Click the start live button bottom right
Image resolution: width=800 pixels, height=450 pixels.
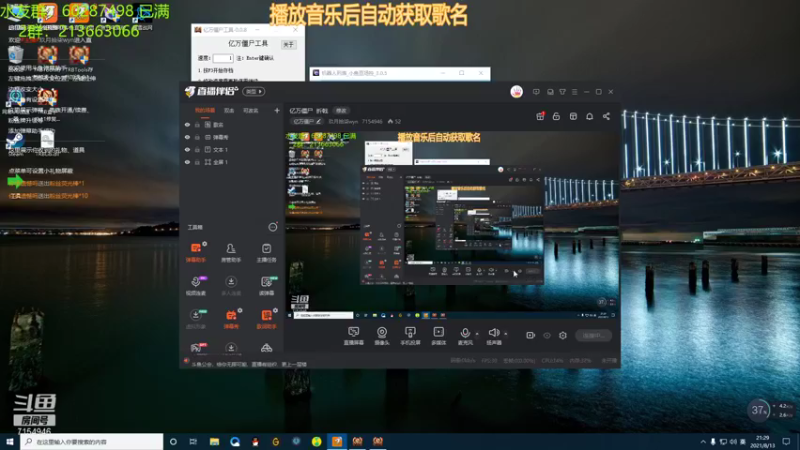pyautogui.click(x=593, y=335)
